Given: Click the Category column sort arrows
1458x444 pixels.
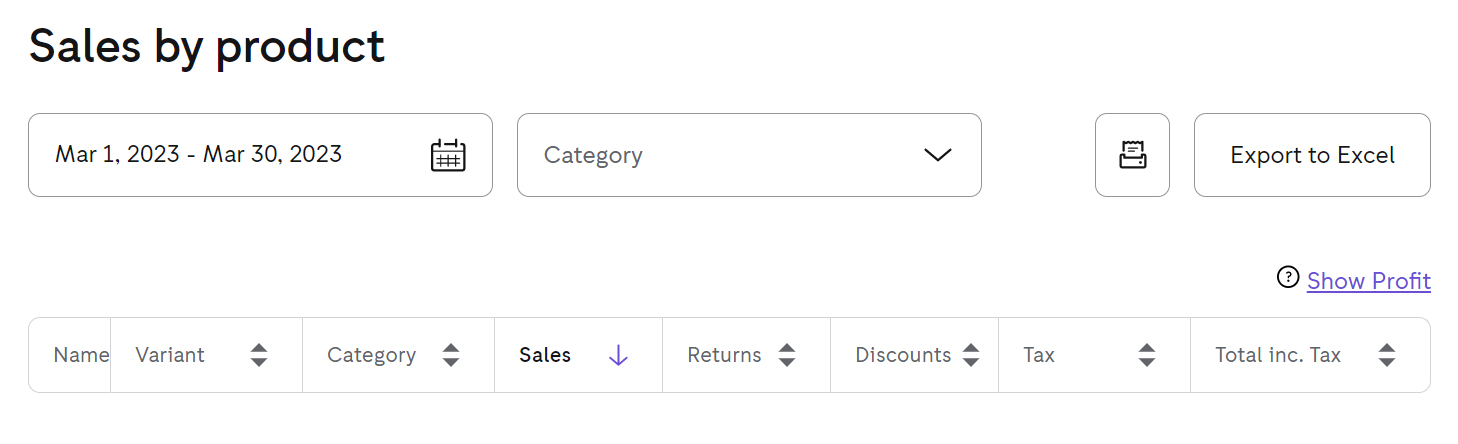Looking at the screenshot, I should pos(451,355).
